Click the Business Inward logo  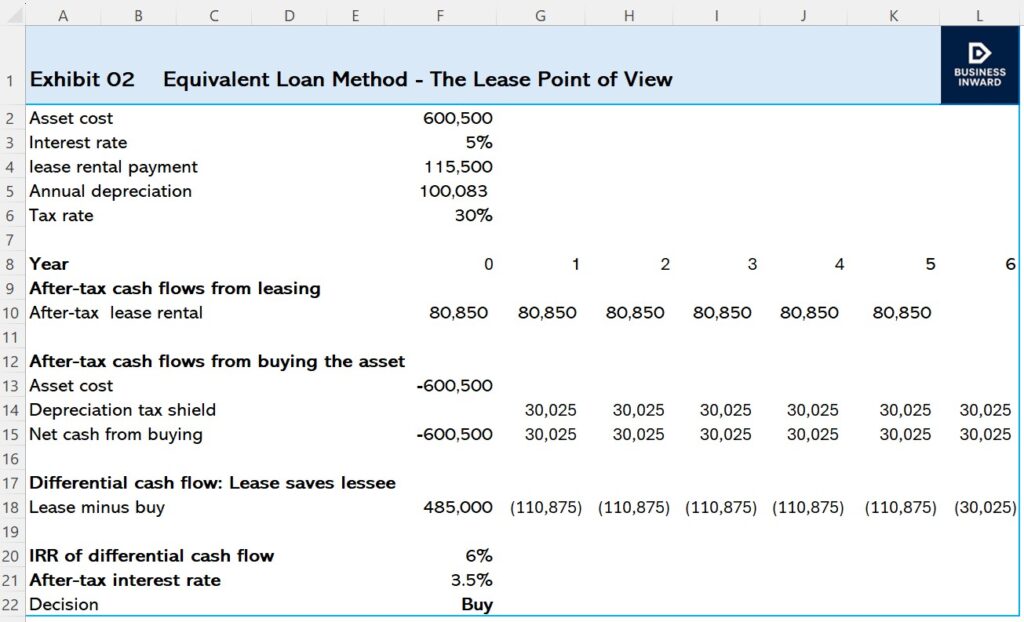pos(980,65)
